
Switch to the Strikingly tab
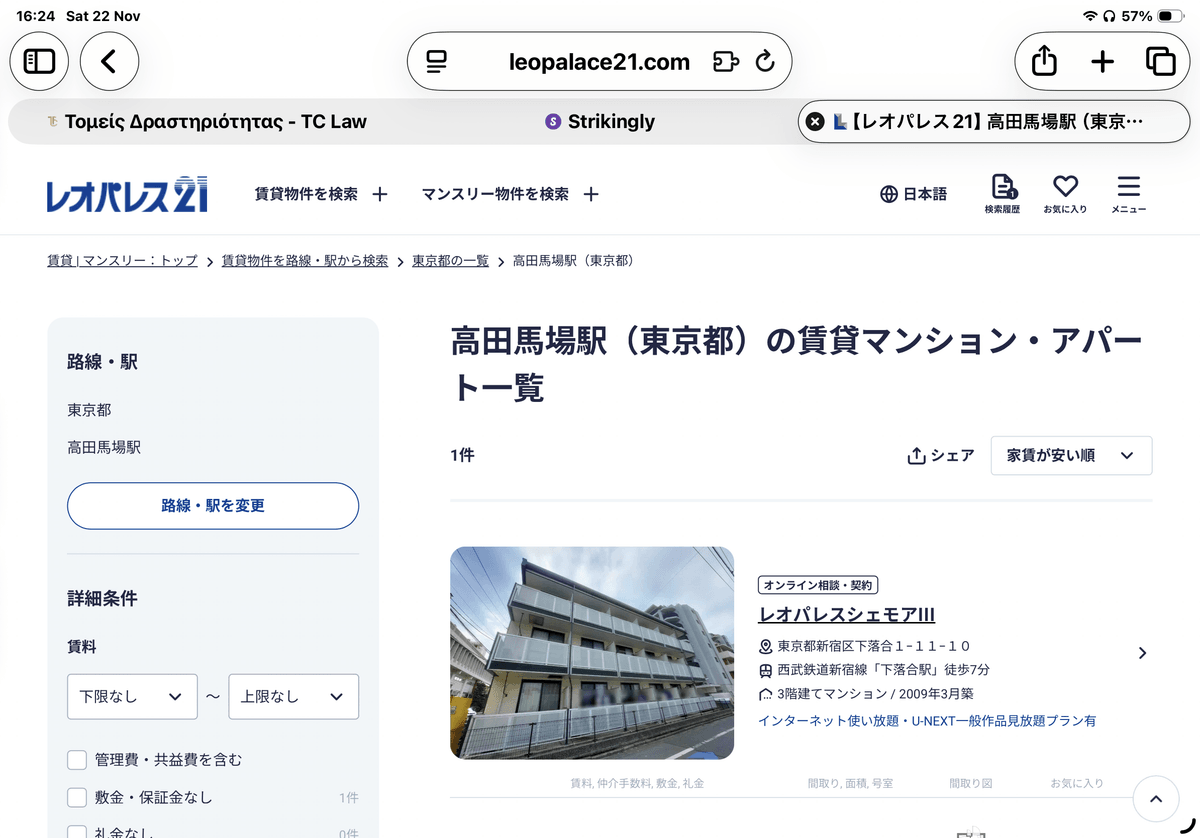pos(600,121)
